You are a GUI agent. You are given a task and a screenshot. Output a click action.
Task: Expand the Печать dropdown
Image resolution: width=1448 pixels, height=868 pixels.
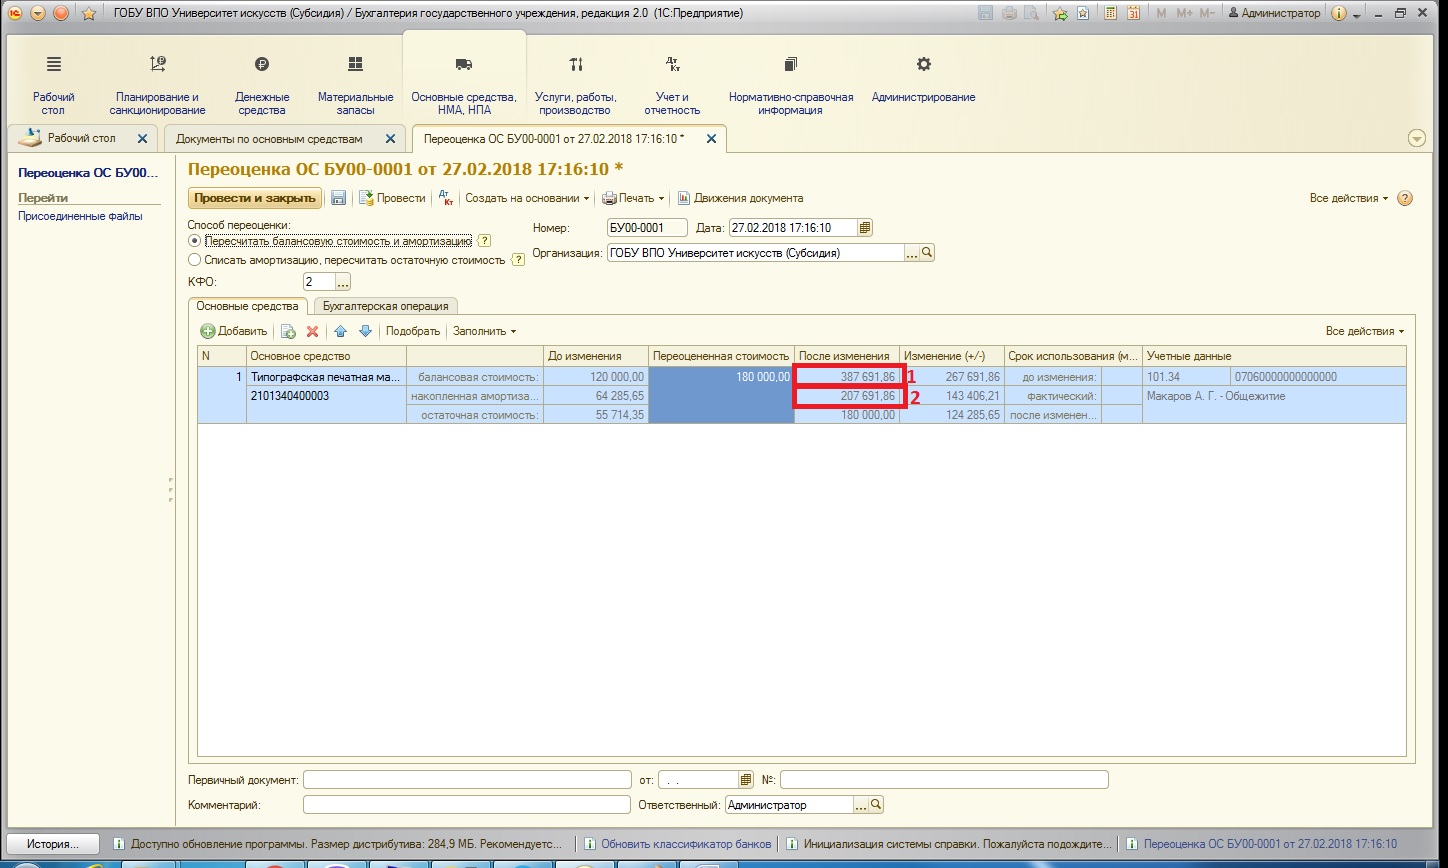tap(633, 198)
